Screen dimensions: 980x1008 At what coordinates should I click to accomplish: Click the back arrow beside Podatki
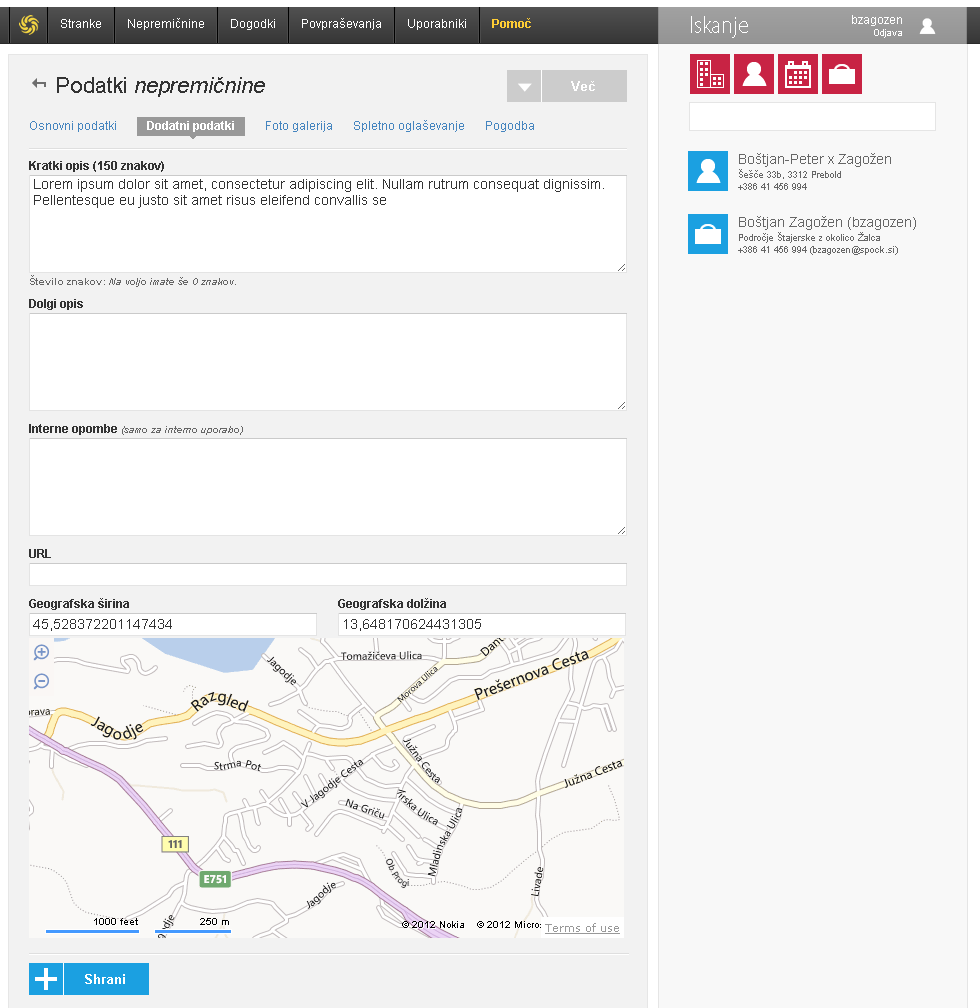(39, 84)
